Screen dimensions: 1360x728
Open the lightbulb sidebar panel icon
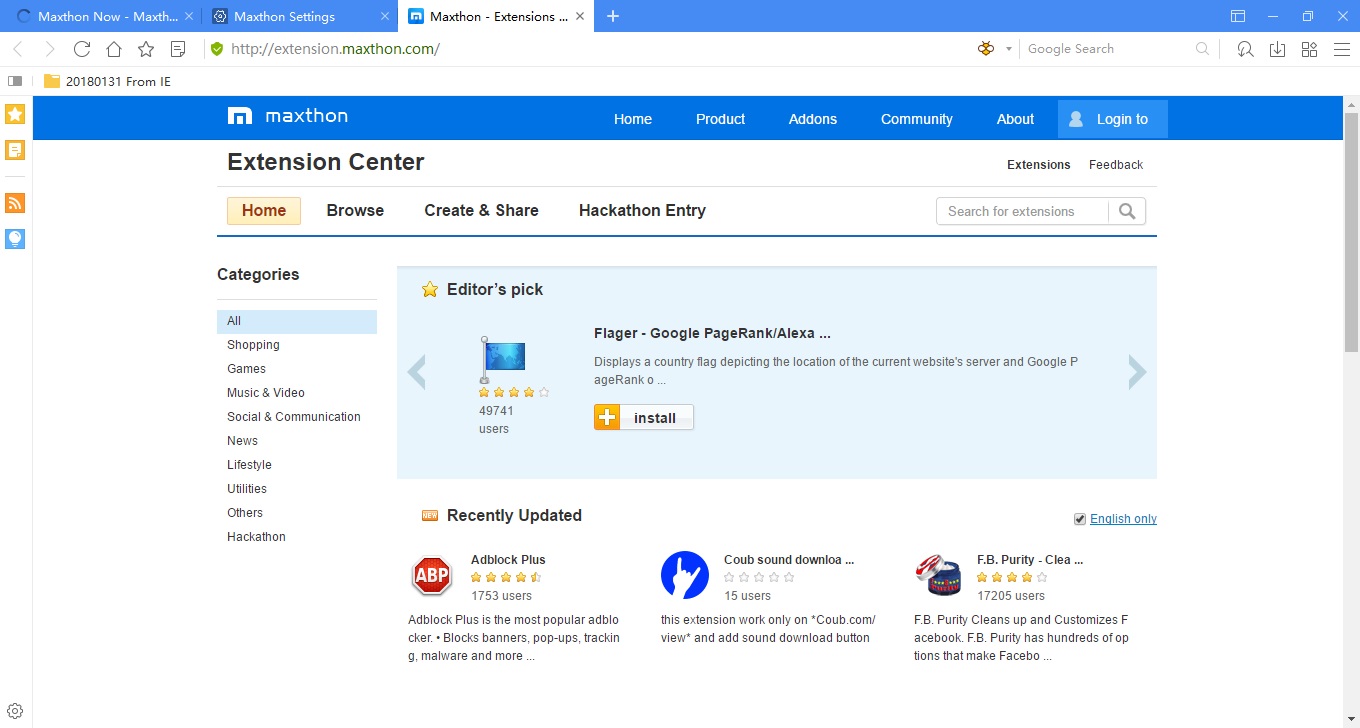click(14, 239)
